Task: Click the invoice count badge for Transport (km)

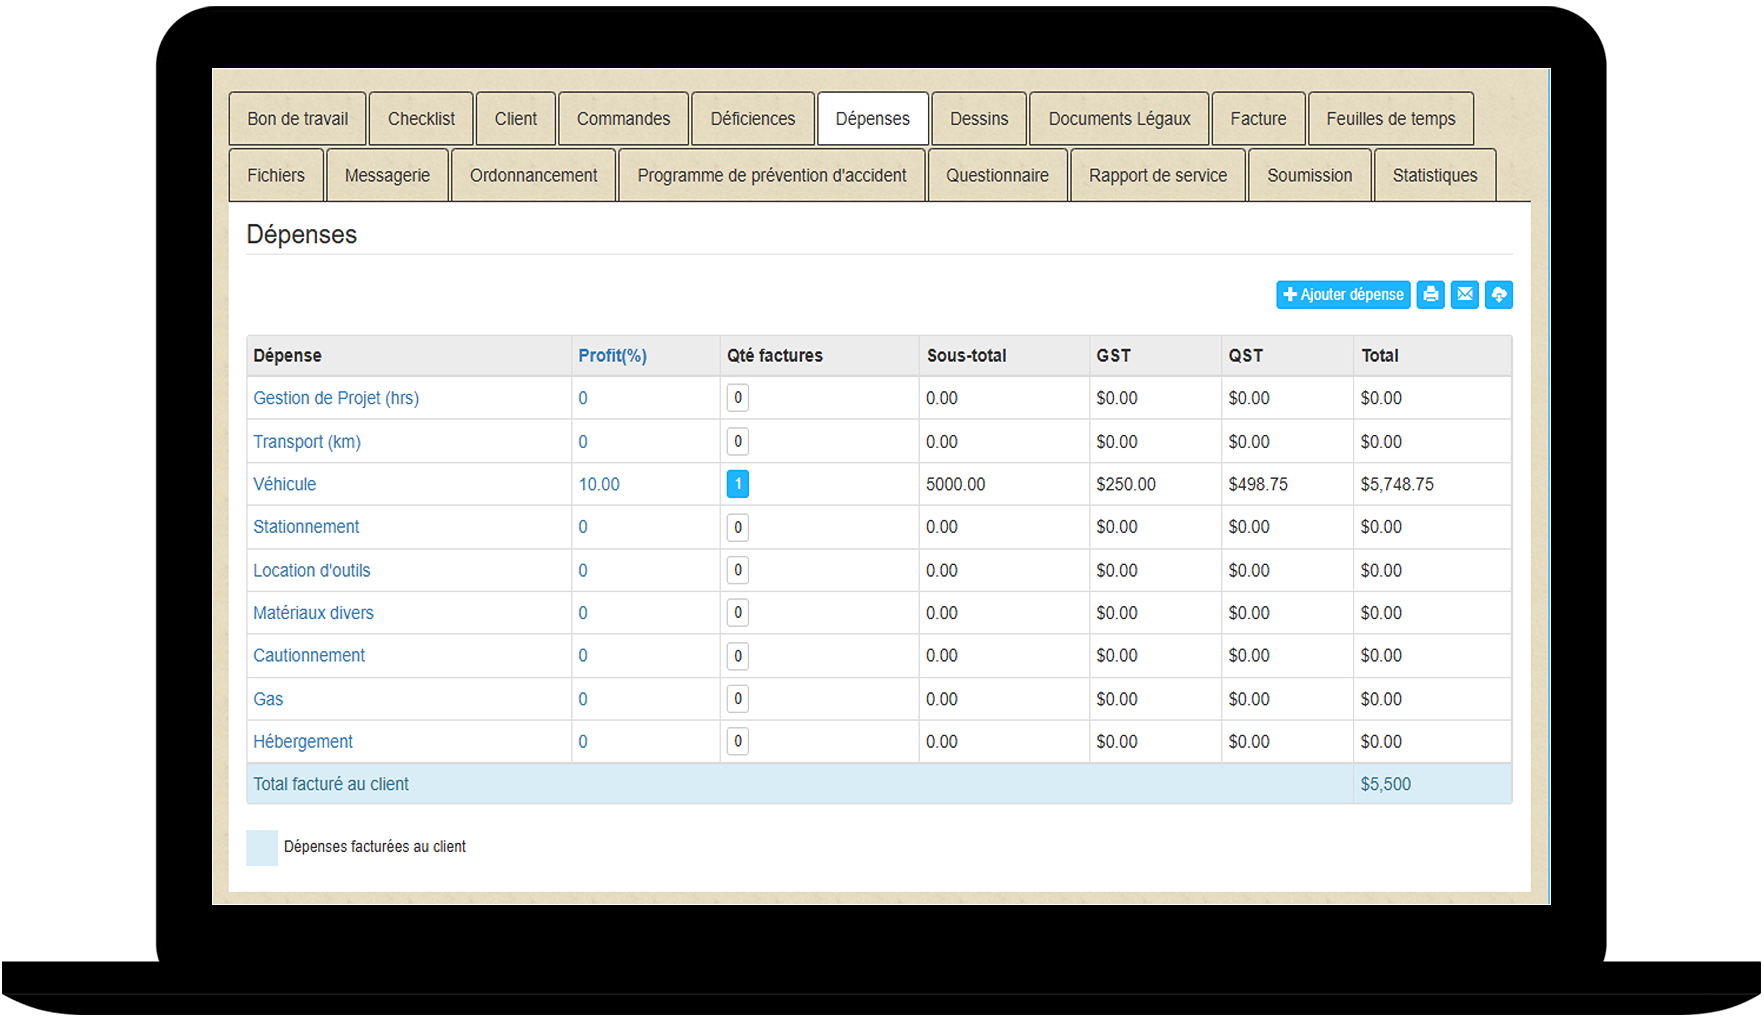Action: [737, 441]
